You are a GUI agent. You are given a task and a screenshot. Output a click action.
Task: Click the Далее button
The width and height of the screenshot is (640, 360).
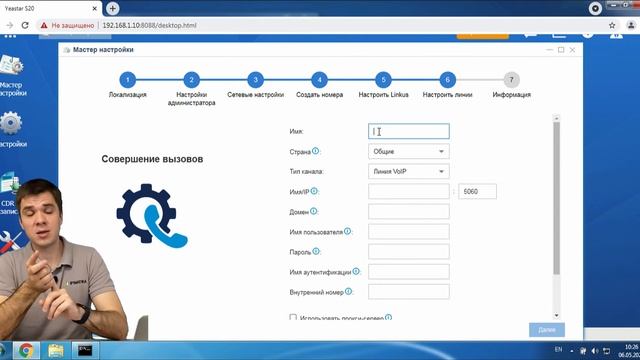547,330
